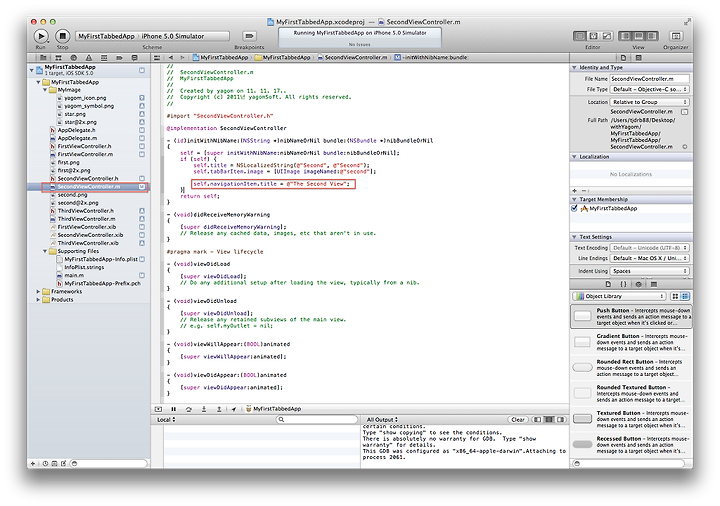Hide the debug area button
The image size is (720, 506).
[x=158, y=409]
